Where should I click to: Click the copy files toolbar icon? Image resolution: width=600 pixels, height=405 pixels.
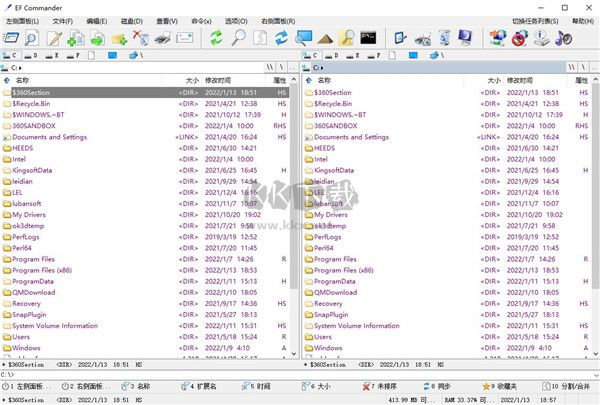tap(76, 38)
